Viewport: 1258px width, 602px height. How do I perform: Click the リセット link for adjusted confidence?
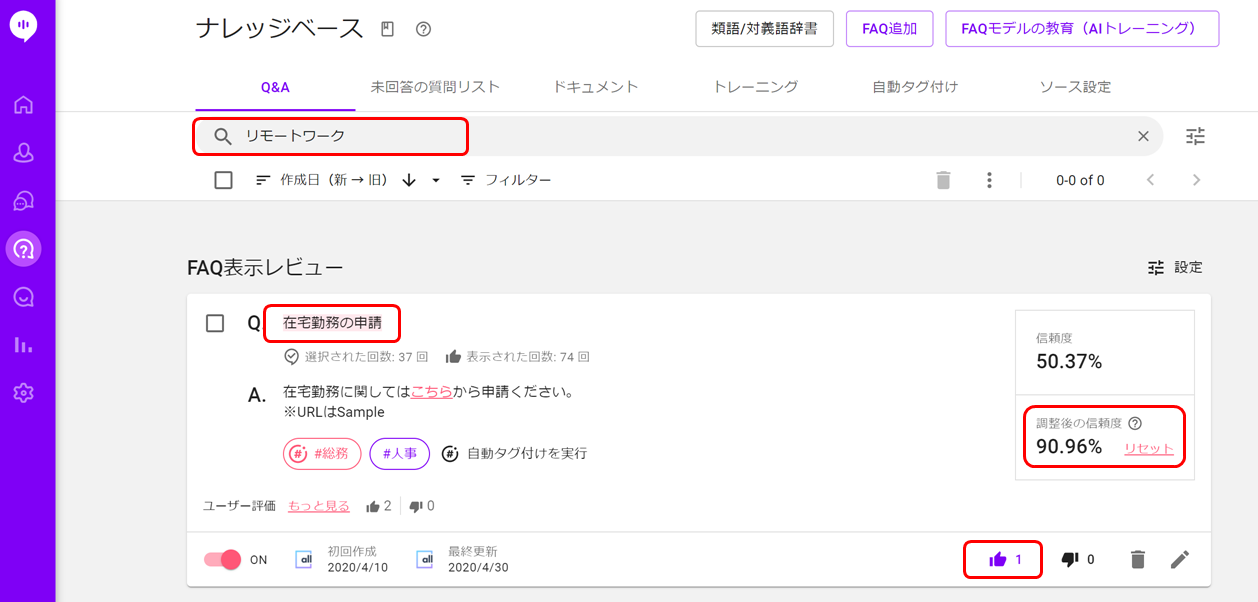coord(1149,448)
